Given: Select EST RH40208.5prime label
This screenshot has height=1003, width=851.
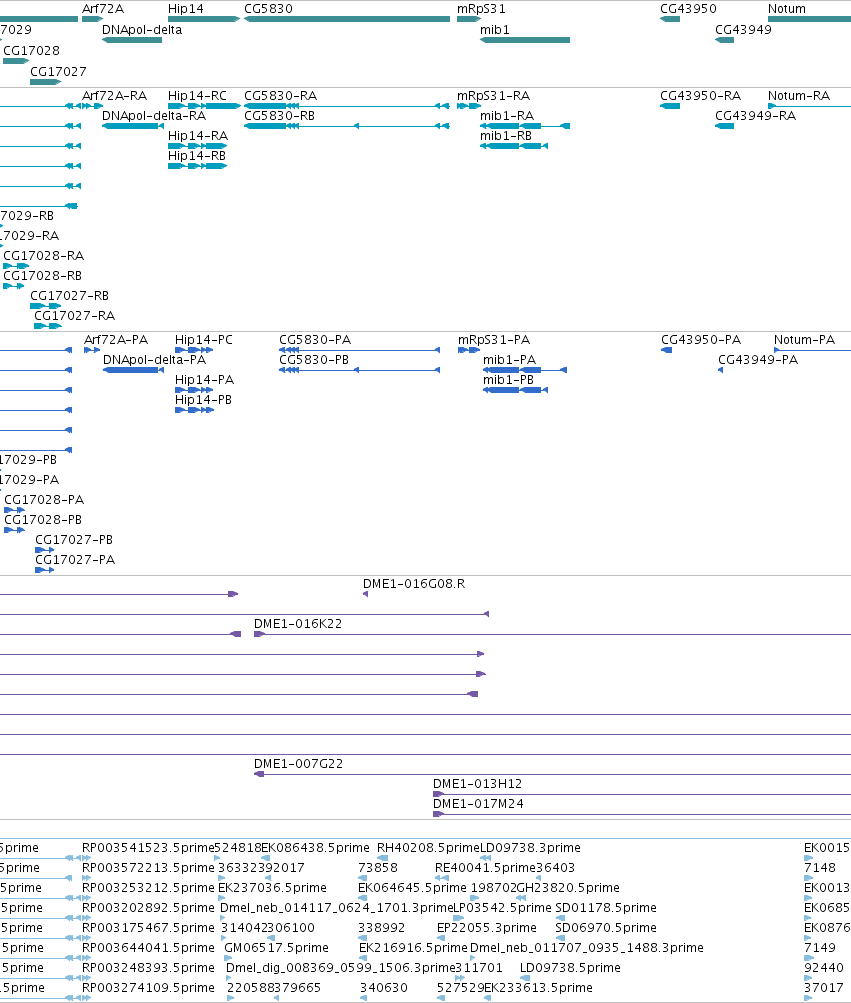Looking at the screenshot, I should pos(428,848).
